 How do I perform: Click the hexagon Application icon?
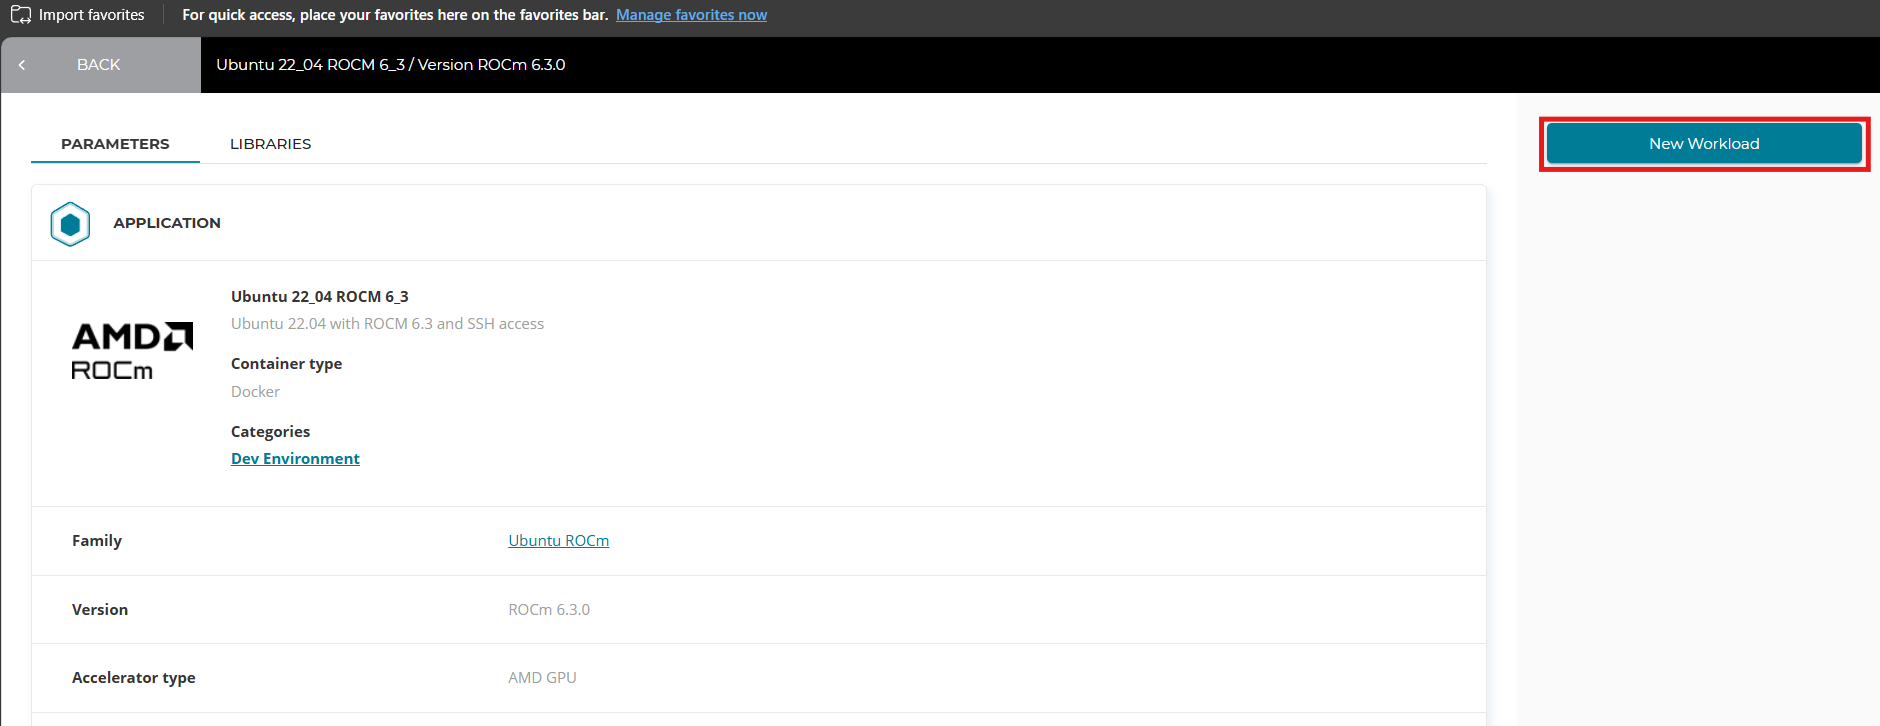[70, 224]
